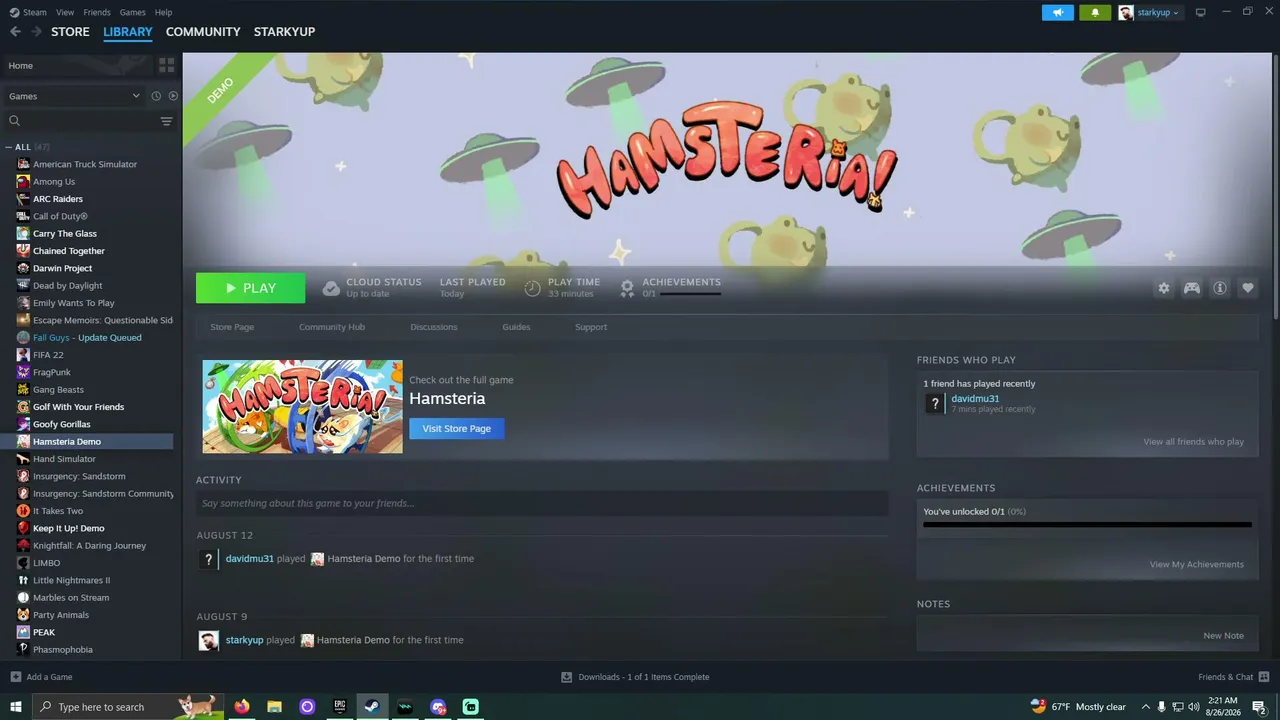Viewport: 1280px width, 720px height.
Task: Select Dead by Daylight in the list
Action: click(x=68, y=286)
